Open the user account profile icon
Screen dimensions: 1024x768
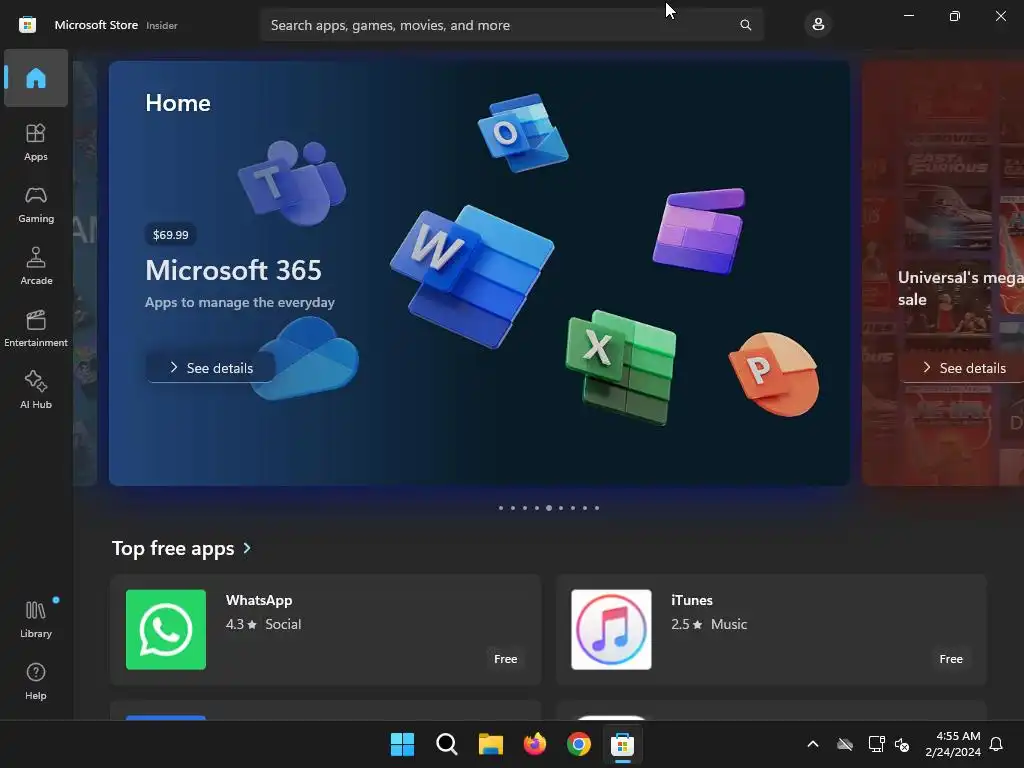[818, 25]
